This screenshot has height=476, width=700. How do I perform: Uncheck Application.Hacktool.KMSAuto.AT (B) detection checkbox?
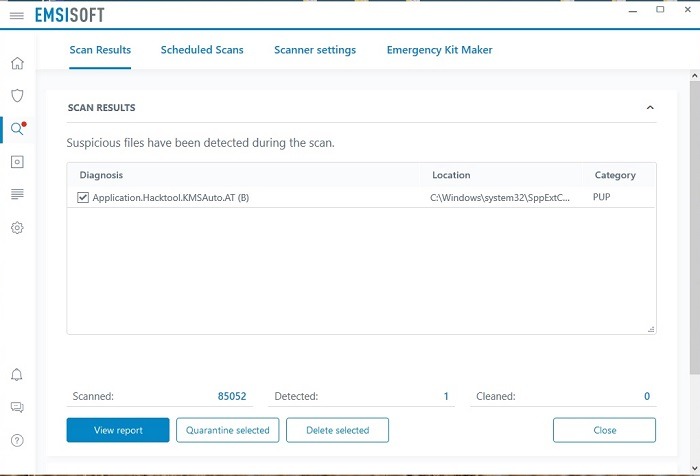pyautogui.click(x=83, y=197)
